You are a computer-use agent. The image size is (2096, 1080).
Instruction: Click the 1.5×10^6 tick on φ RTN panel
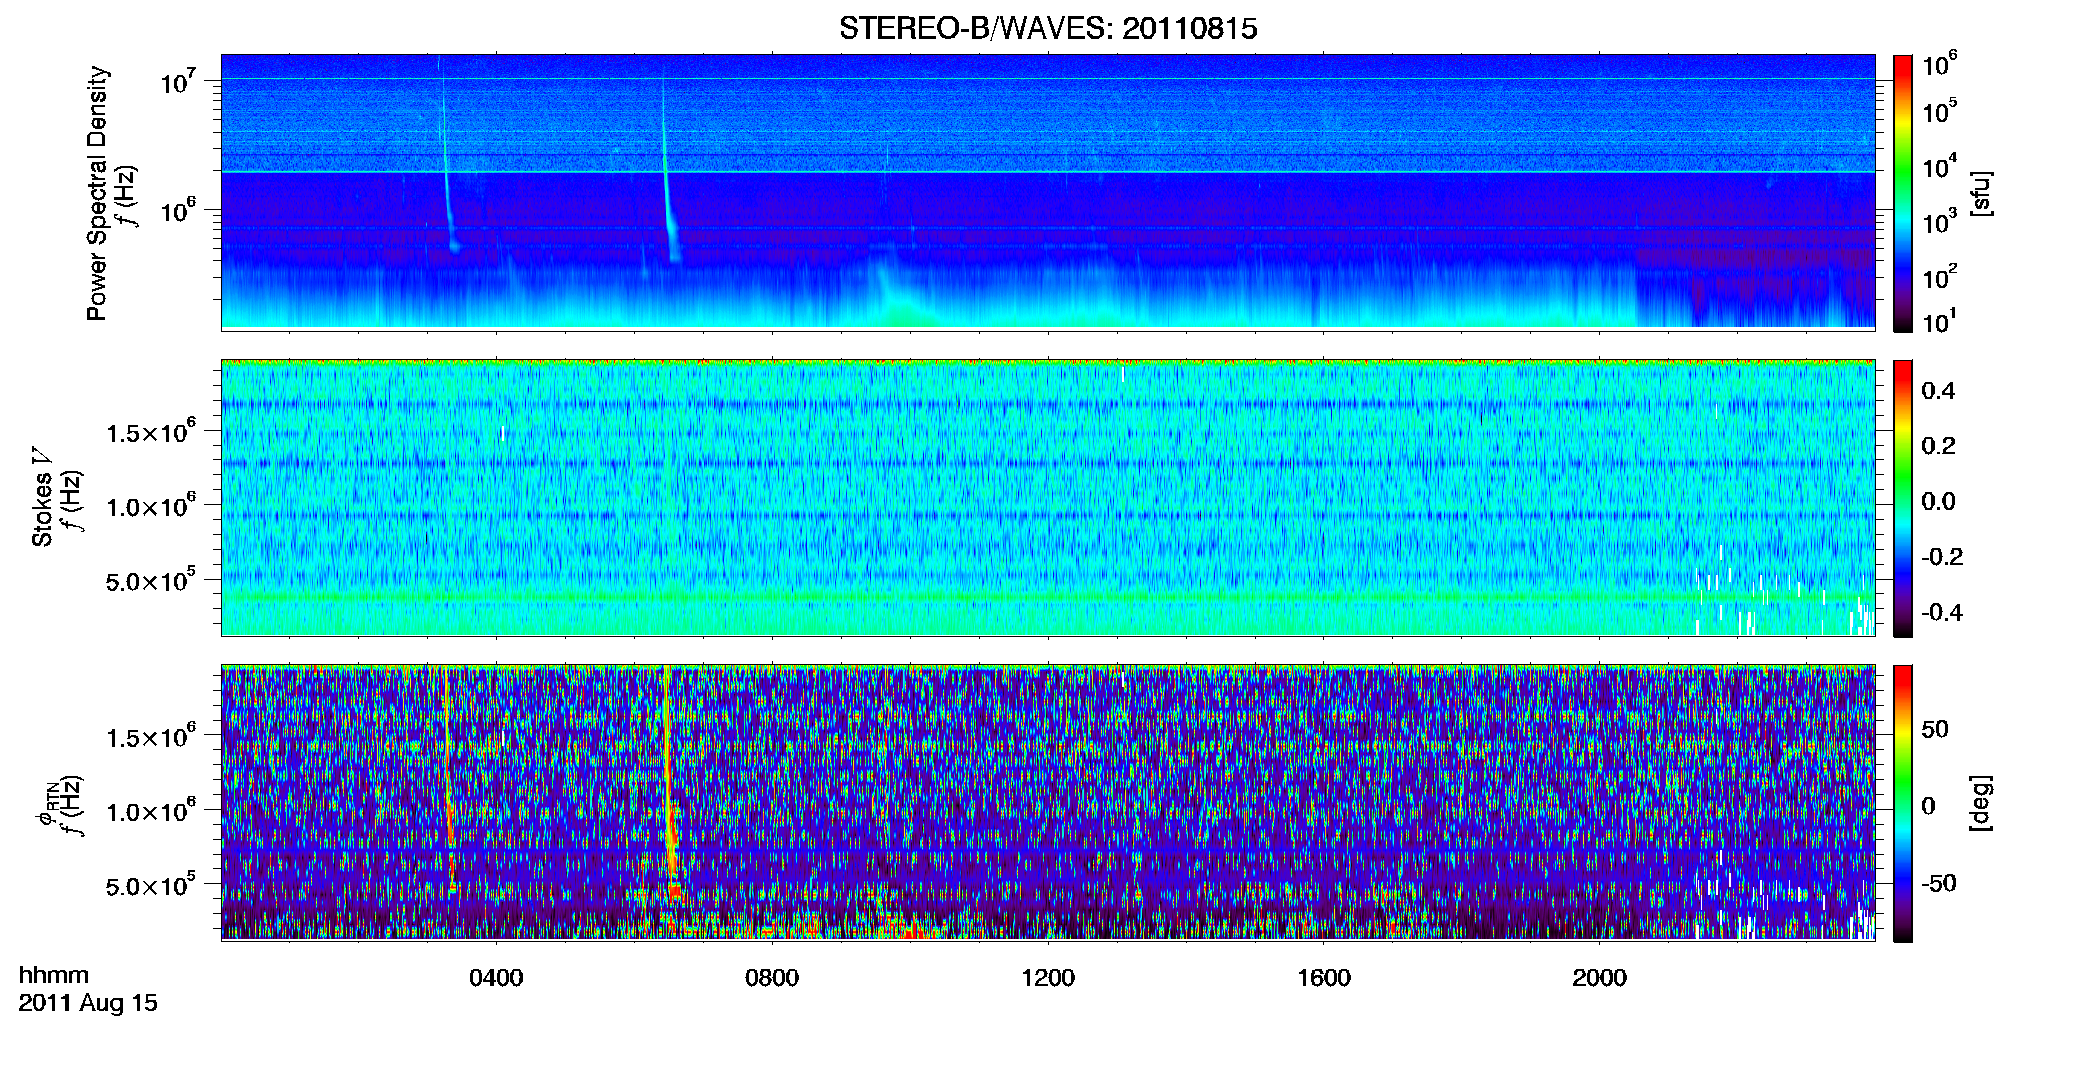(151, 736)
